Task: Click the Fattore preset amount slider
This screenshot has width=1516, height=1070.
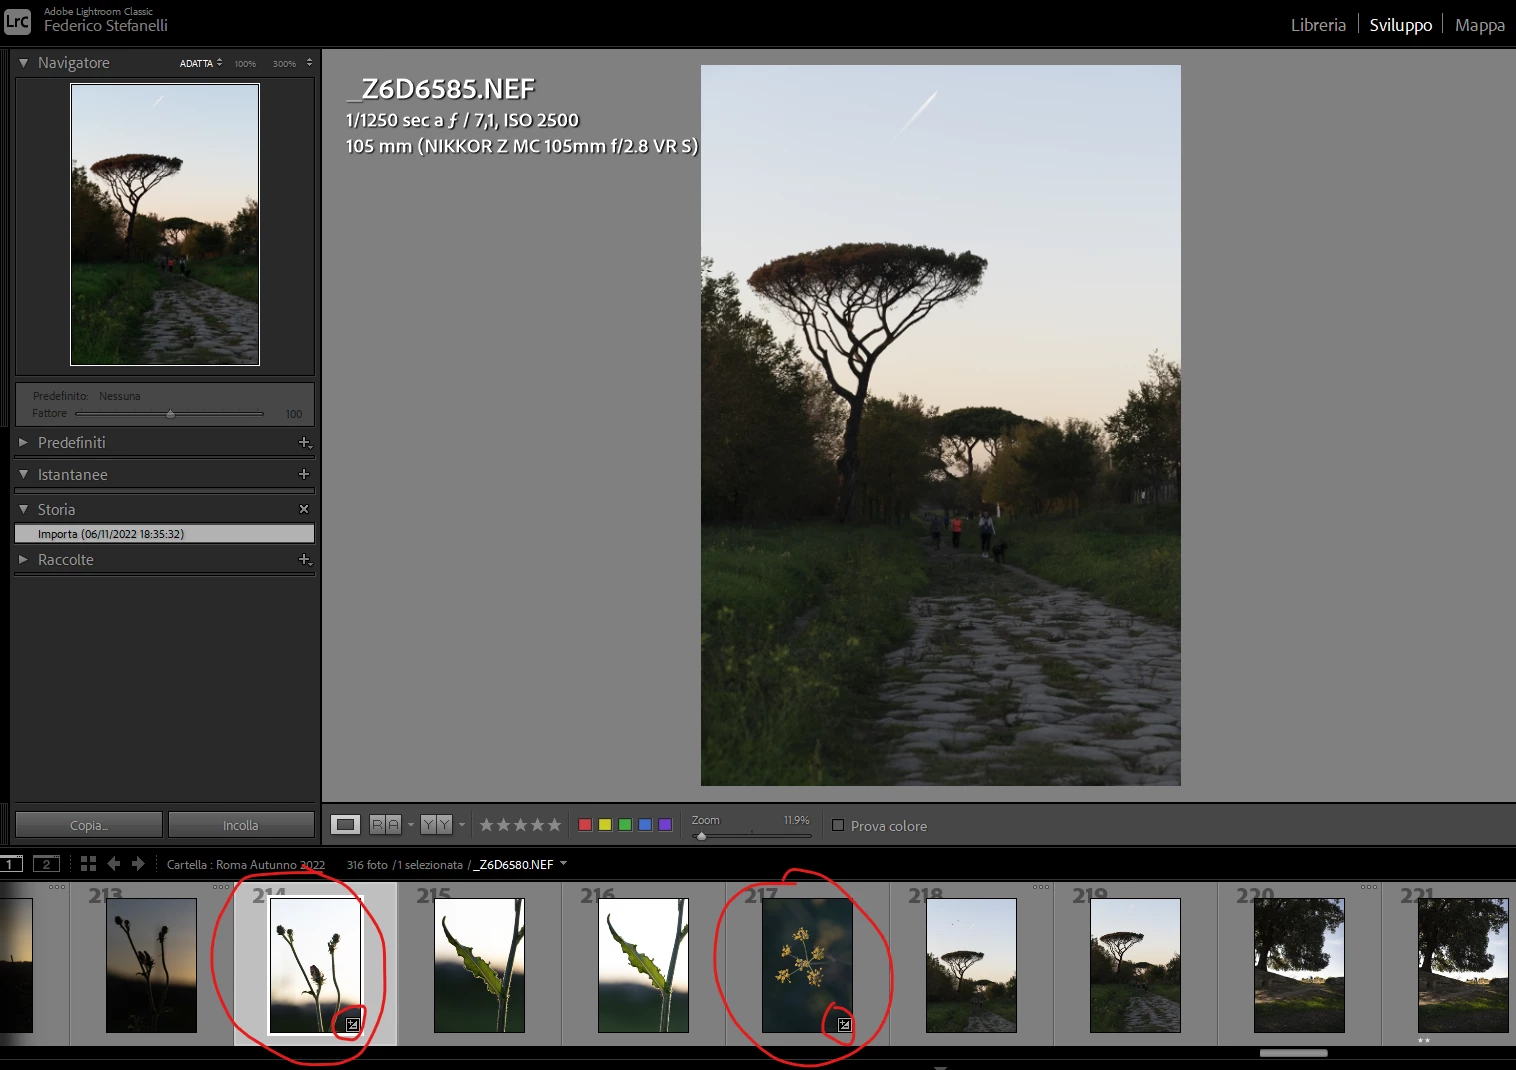Action: (169, 413)
